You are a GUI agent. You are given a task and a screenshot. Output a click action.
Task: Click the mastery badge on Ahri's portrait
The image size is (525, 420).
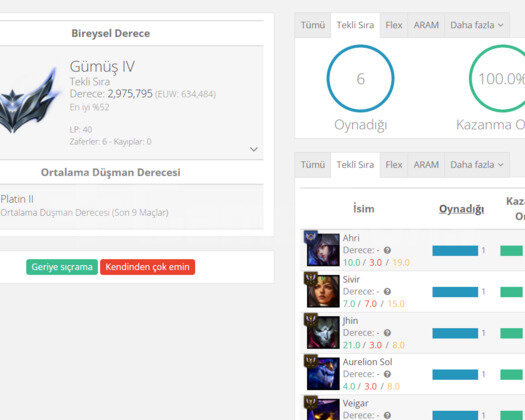[x=311, y=237]
